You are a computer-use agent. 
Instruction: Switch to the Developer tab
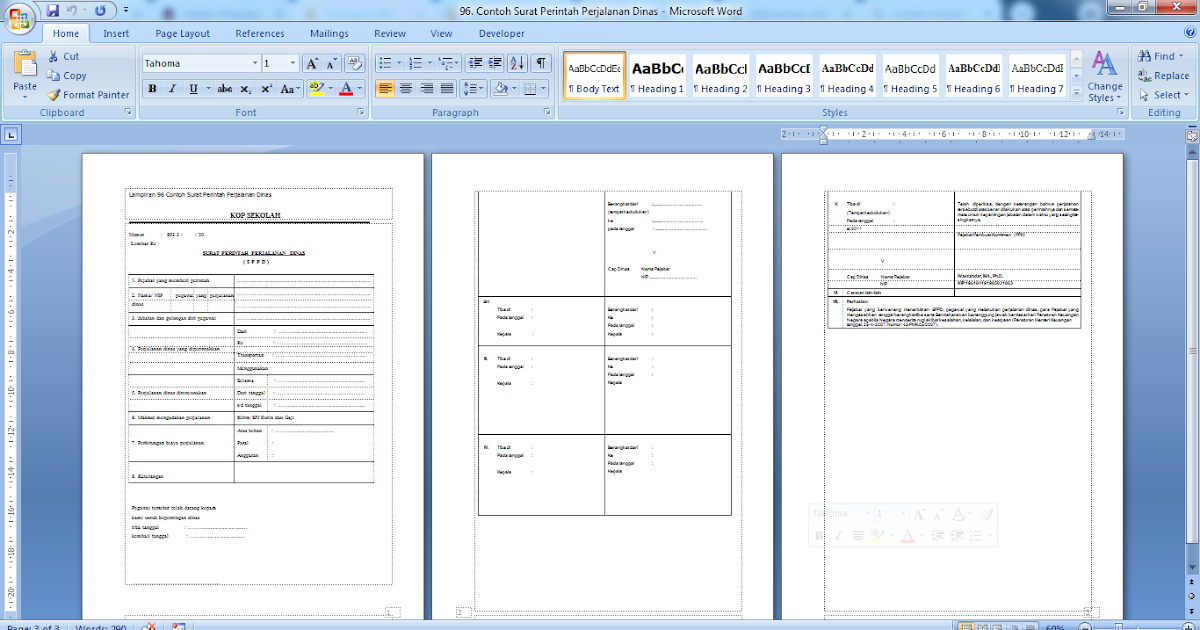pos(501,33)
